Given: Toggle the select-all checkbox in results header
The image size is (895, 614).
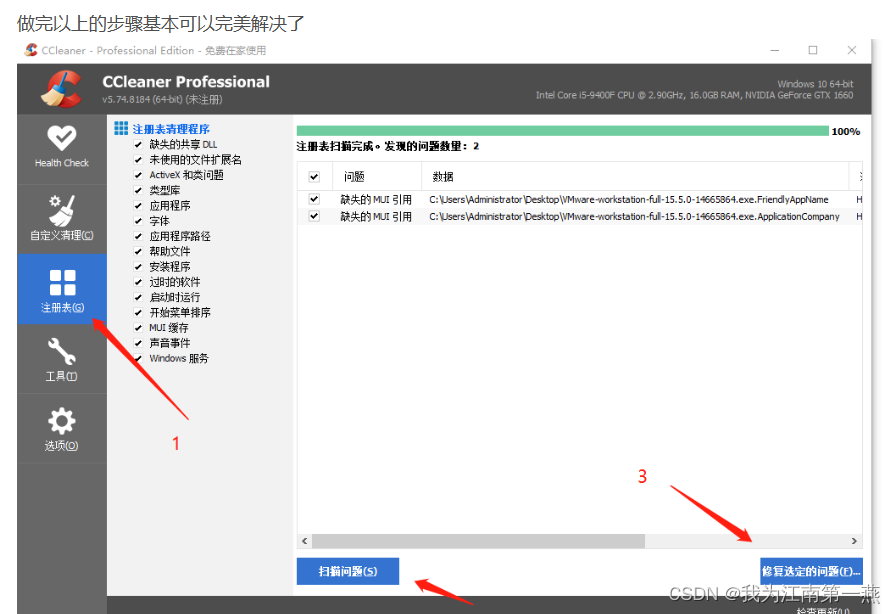Looking at the screenshot, I should tap(314, 177).
